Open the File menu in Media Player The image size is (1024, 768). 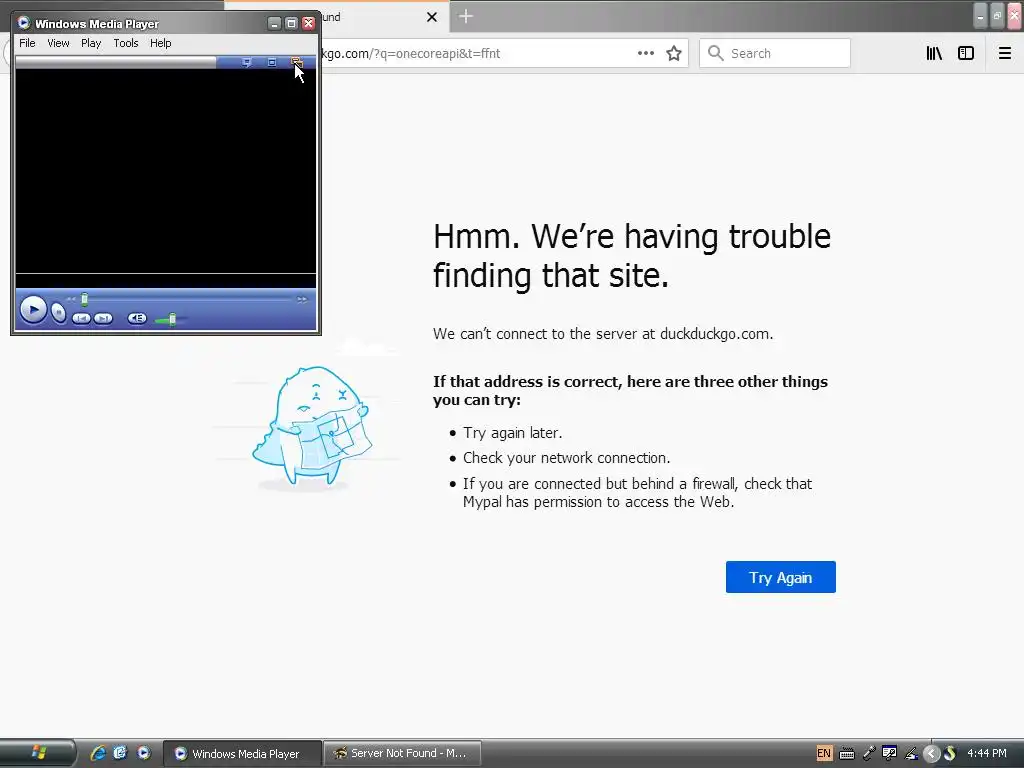(27, 43)
